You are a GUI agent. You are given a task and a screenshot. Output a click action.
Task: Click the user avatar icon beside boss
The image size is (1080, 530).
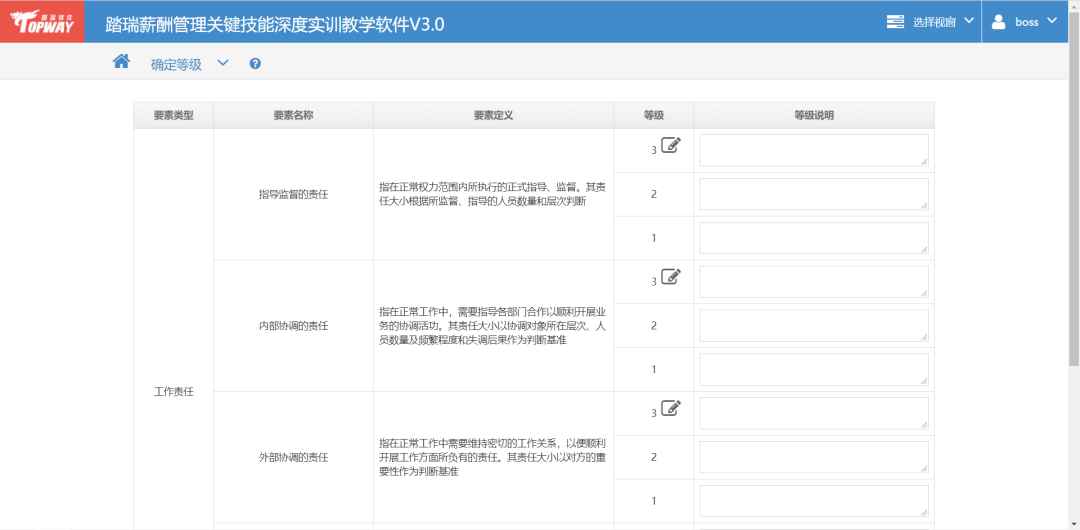point(999,21)
